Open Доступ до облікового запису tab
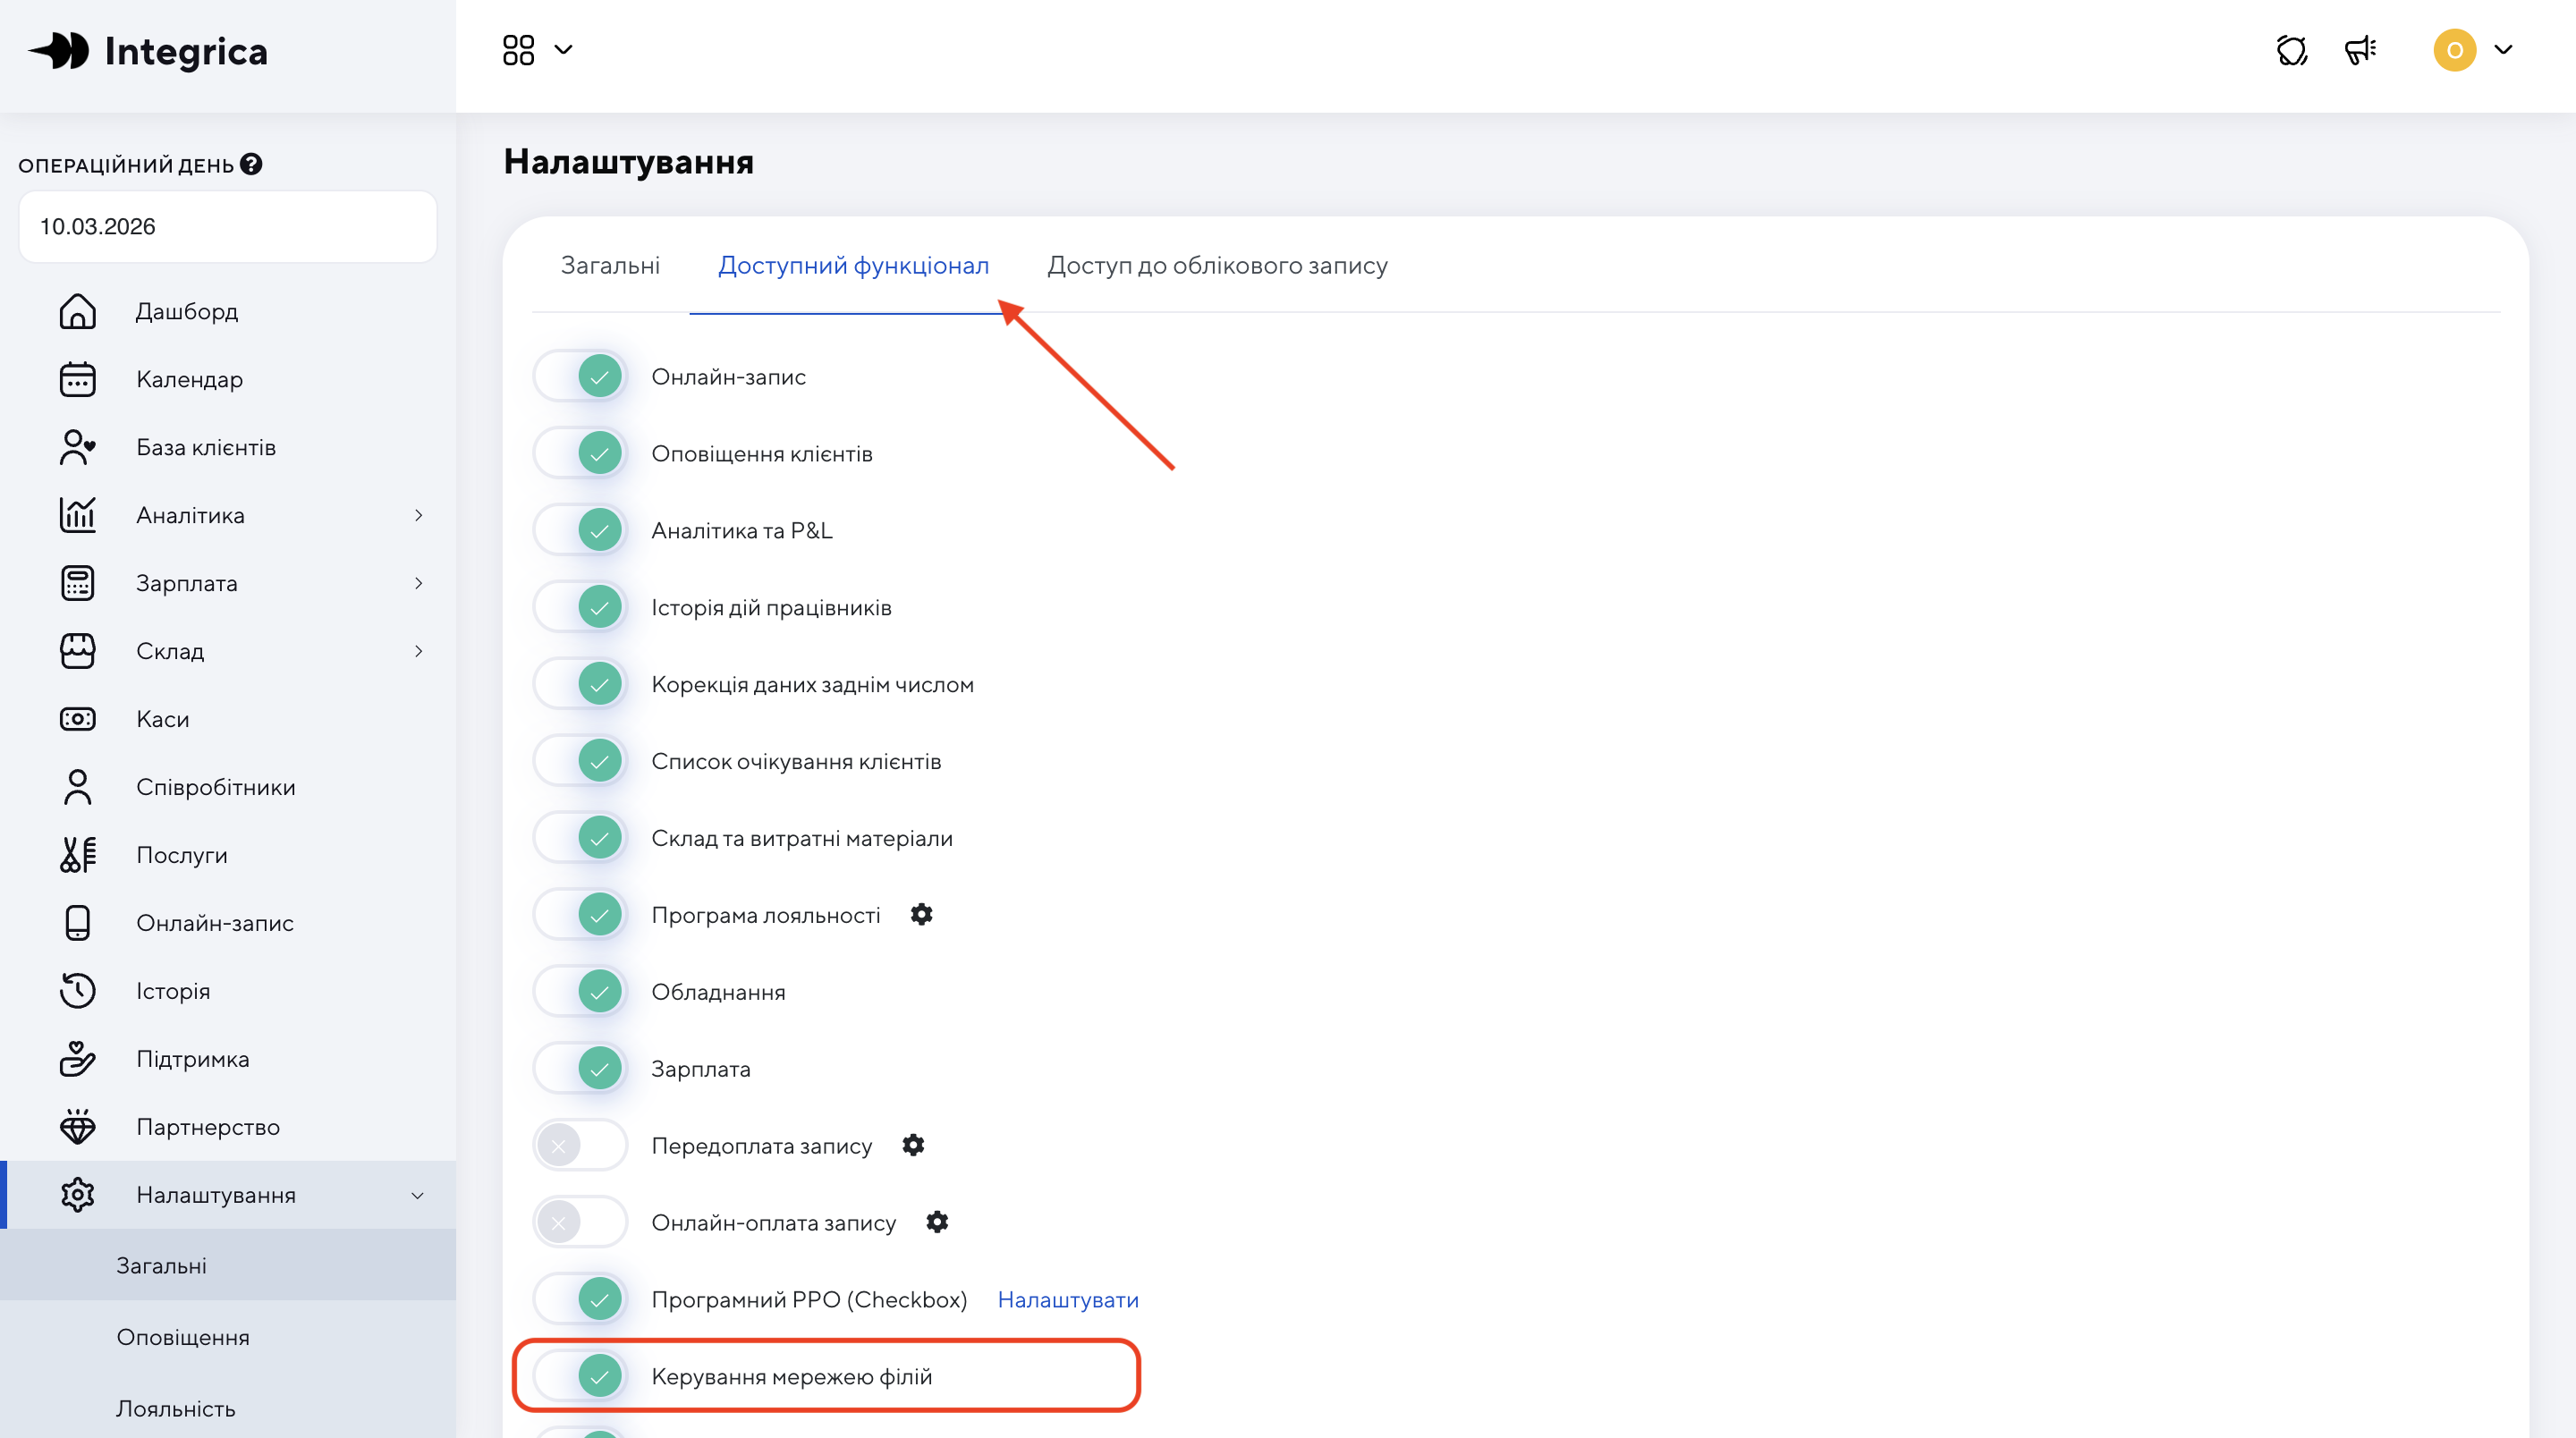 (1217, 265)
